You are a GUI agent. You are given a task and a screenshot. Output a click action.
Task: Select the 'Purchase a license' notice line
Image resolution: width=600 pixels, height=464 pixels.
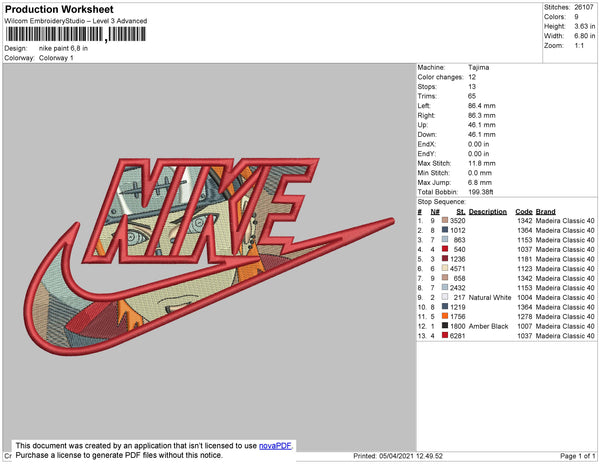119,455
